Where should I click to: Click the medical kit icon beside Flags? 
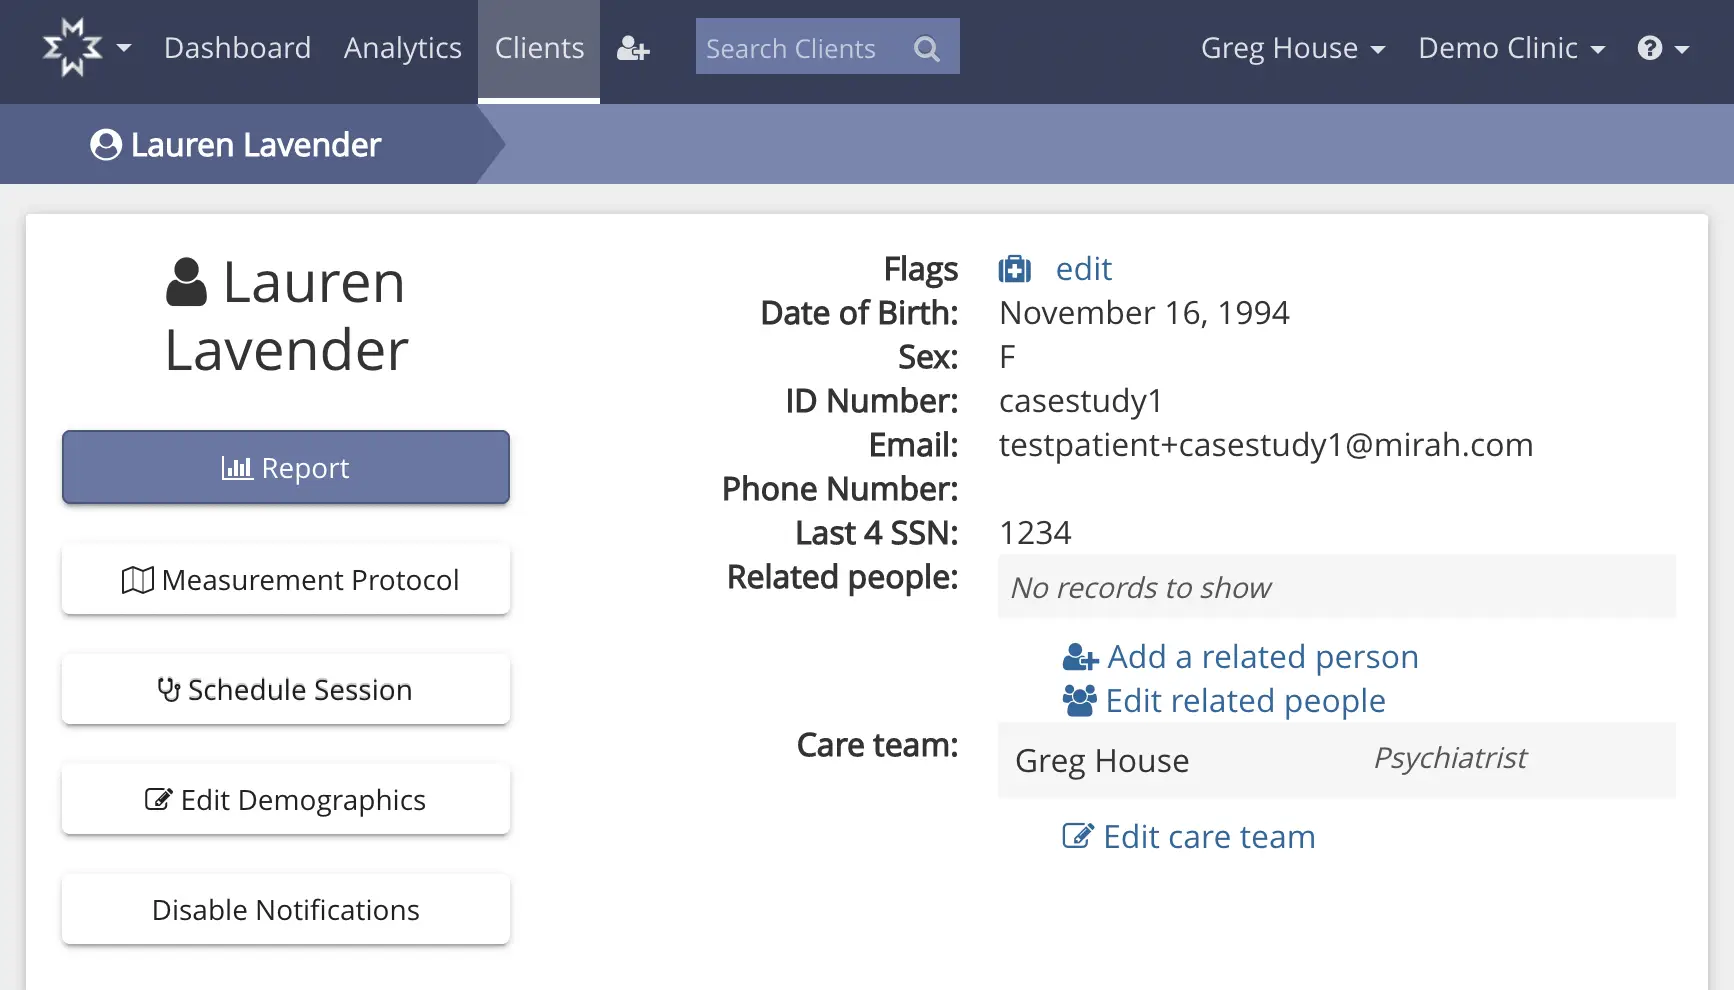pos(1014,269)
